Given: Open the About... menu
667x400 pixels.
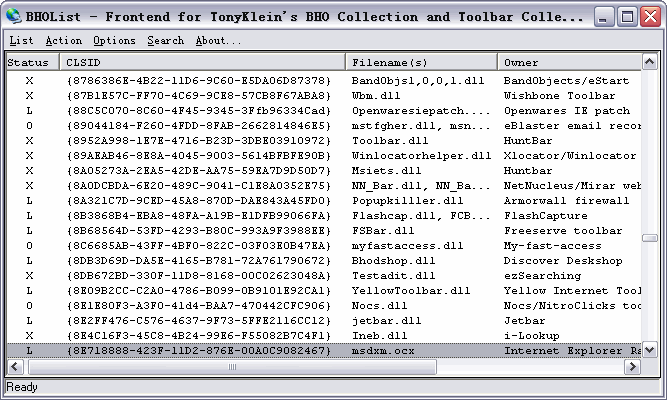Looking at the screenshot, I should coord(218,40).
